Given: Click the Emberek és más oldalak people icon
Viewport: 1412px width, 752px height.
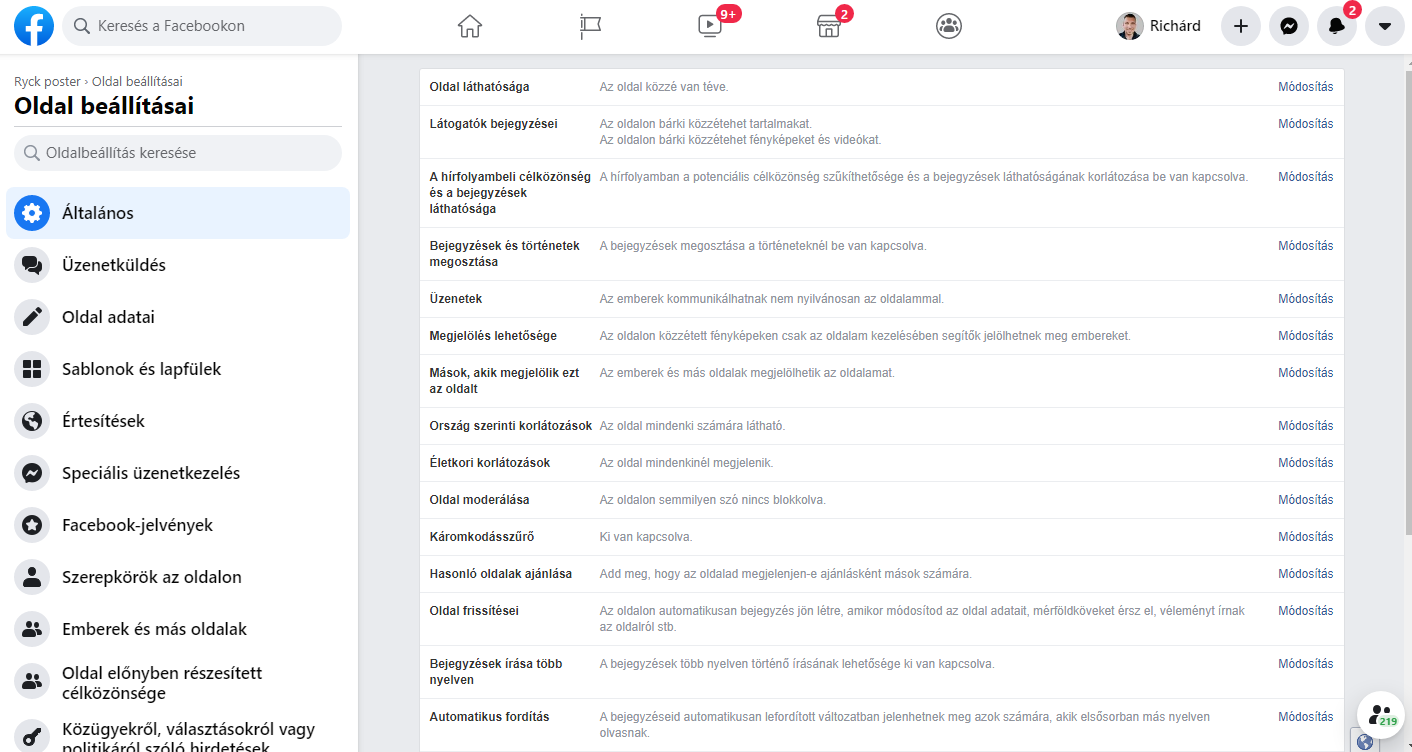Looking at the screenshot, I should (32, 629).
